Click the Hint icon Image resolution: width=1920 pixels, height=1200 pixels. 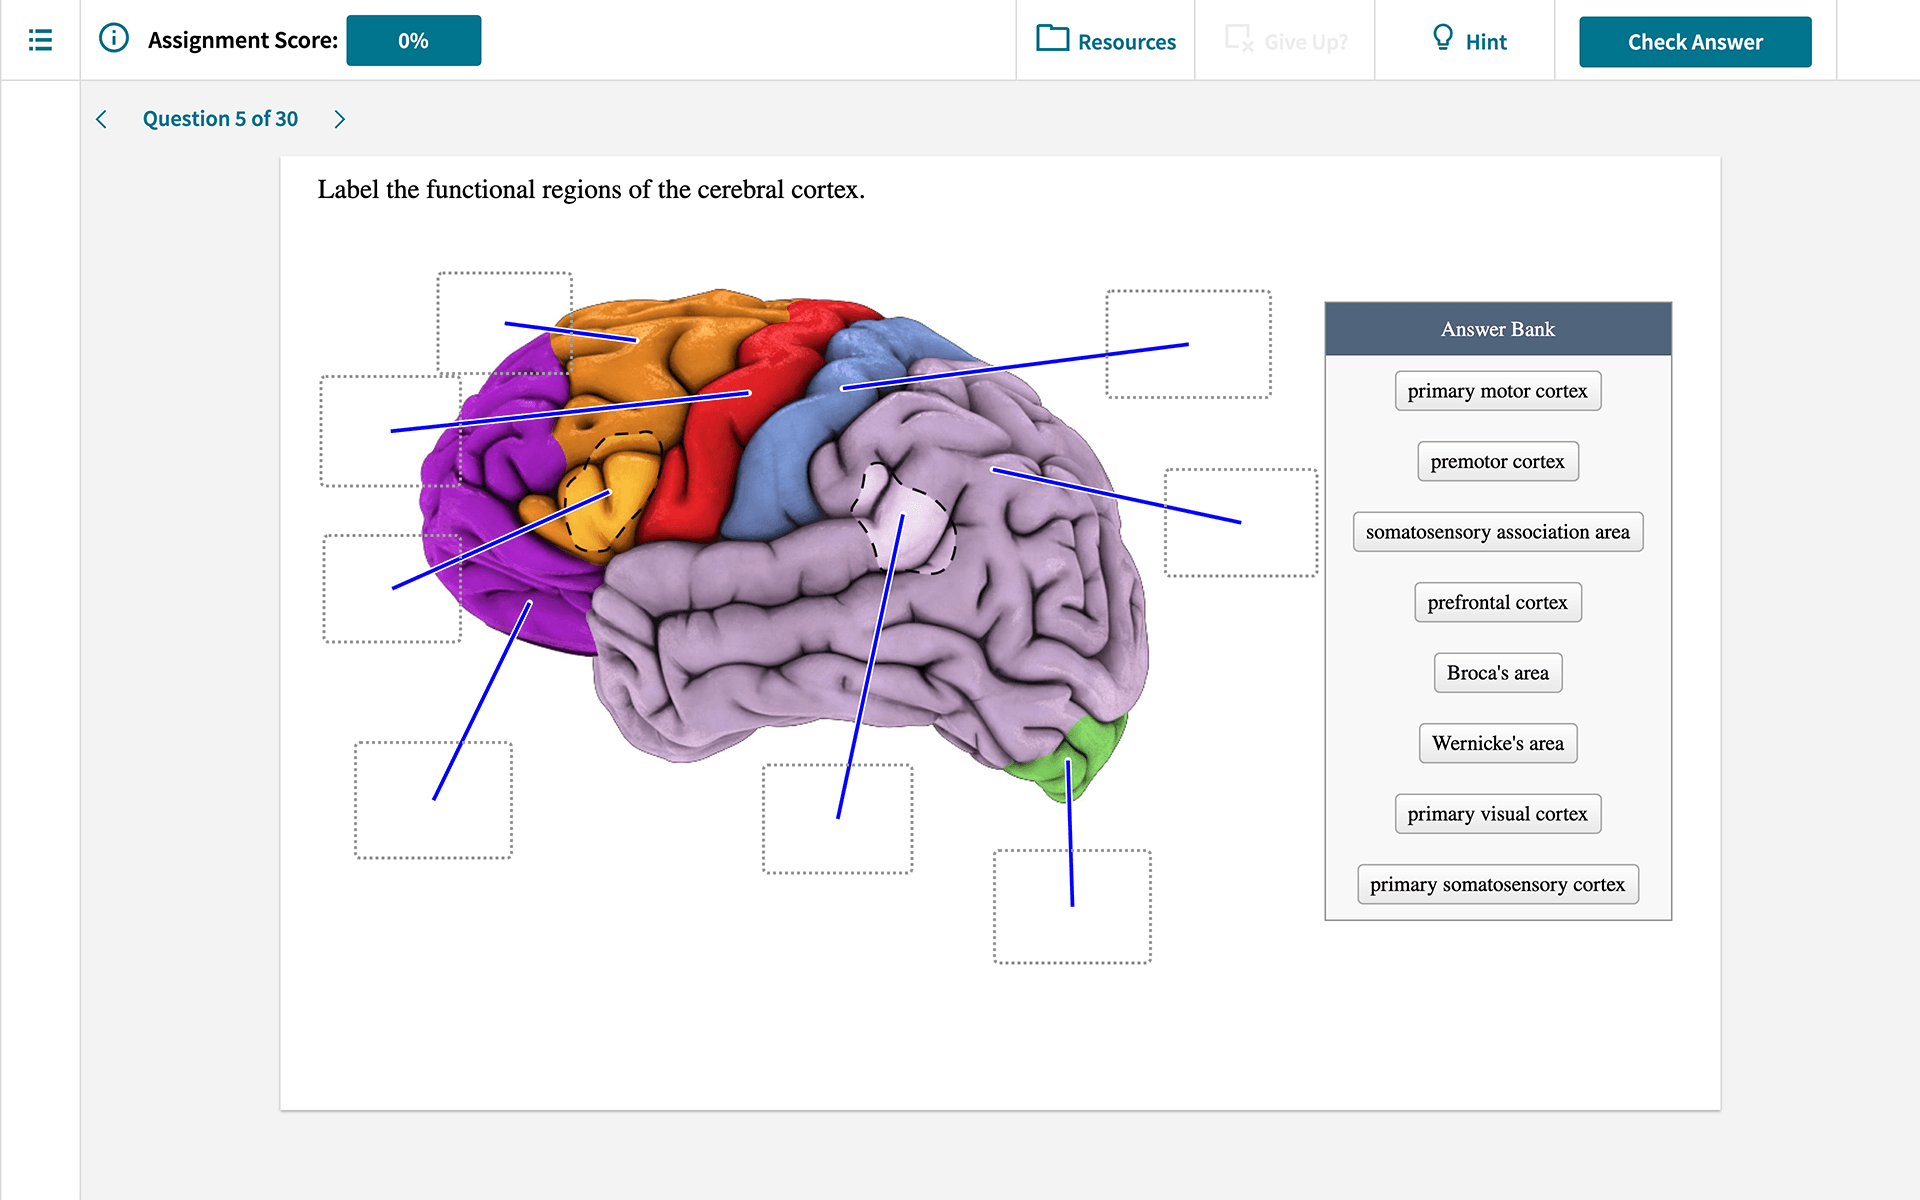click(x=1442, y=40)
